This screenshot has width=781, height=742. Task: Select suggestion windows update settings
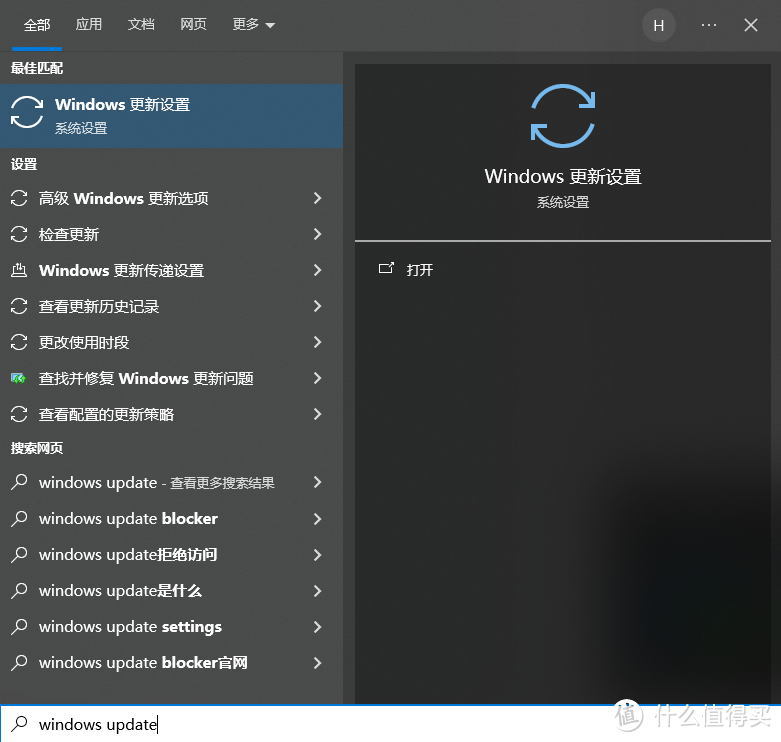click(171, 627)
